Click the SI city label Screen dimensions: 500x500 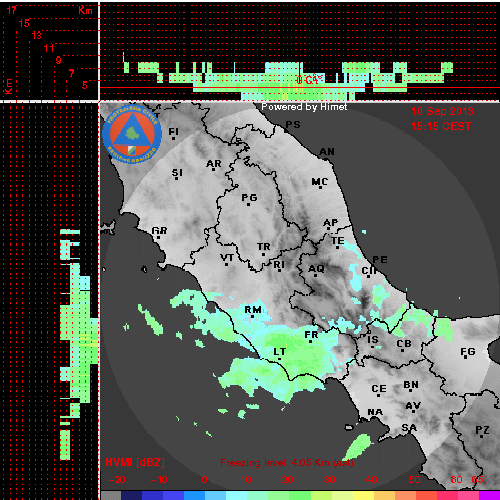coord(177,173)
